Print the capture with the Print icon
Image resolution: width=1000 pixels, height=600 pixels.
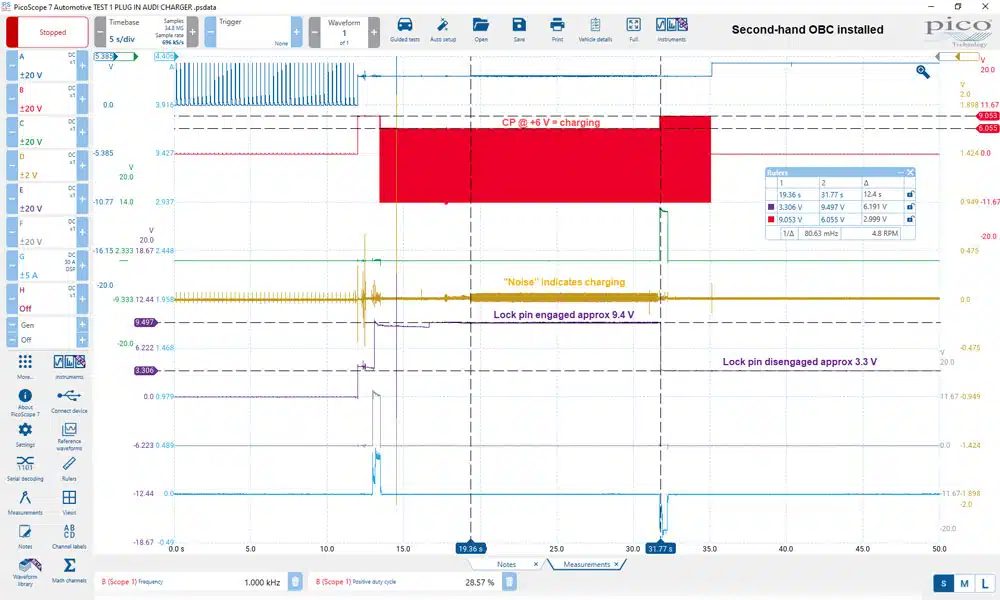click(x=557, y=30)
